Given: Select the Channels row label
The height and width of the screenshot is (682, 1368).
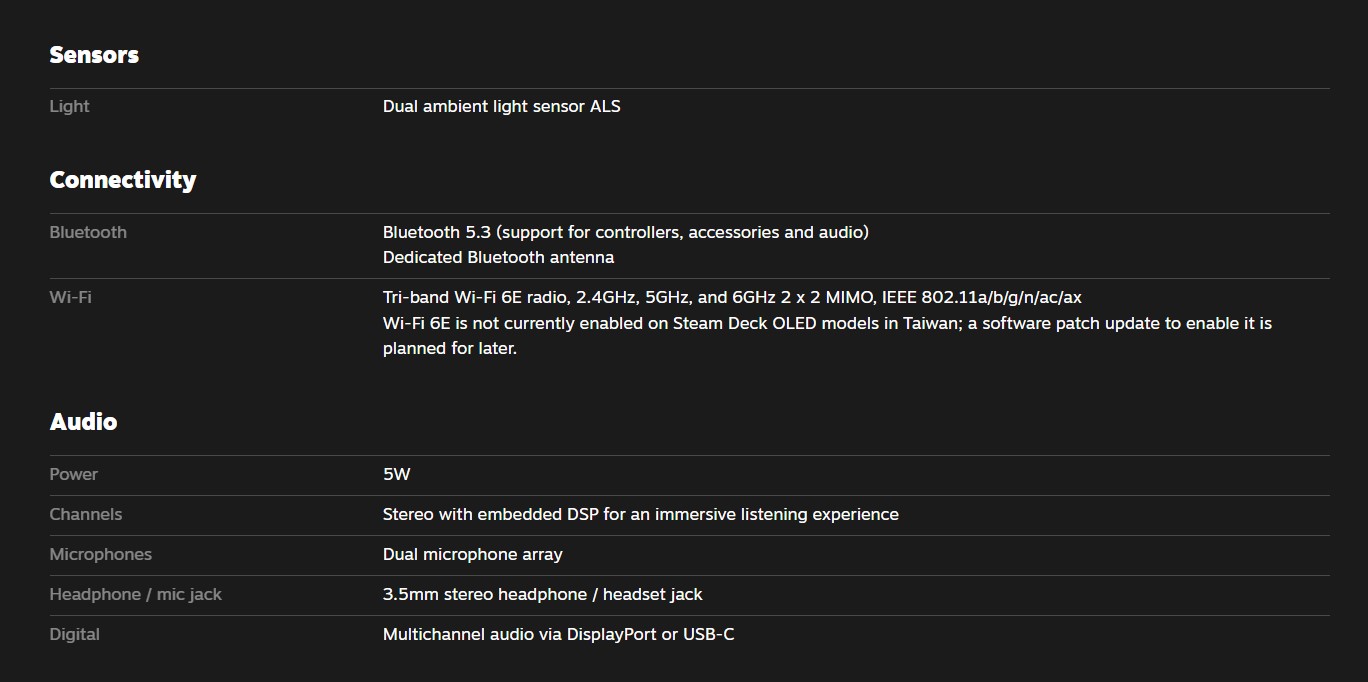Looking at the screenshot, I should pyautogui.click(x=85, y=514).
